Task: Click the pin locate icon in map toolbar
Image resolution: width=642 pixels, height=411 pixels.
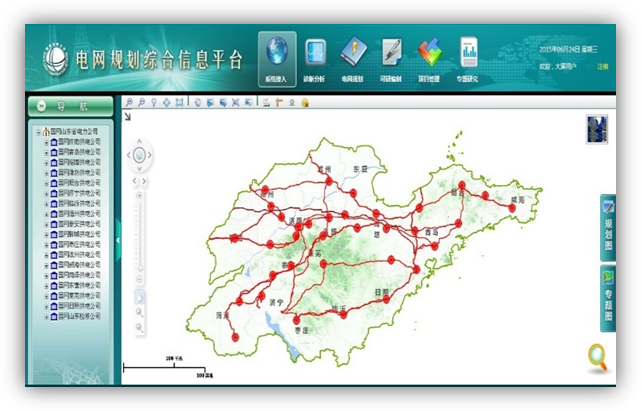Action: (x=154, y=102)
